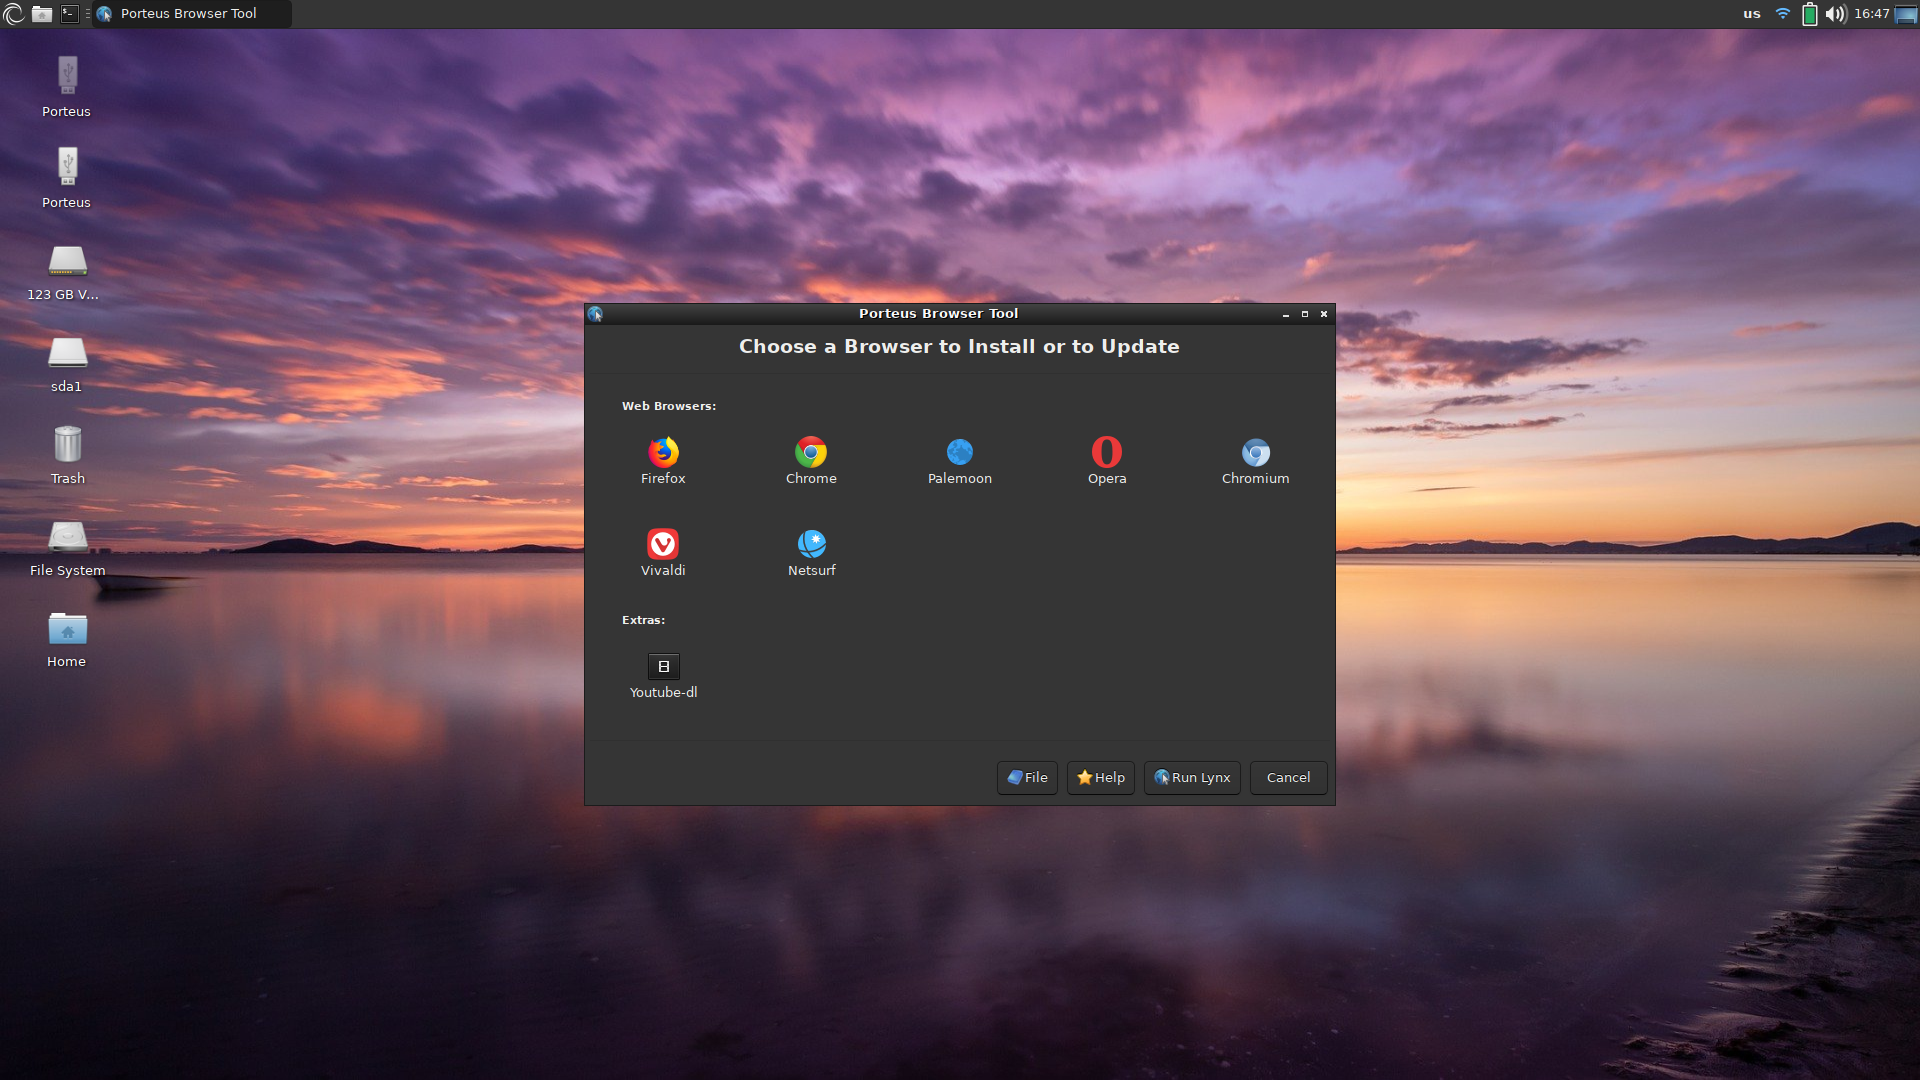
Task: Click the 16:47 clock
Action: coord(1871,14)
